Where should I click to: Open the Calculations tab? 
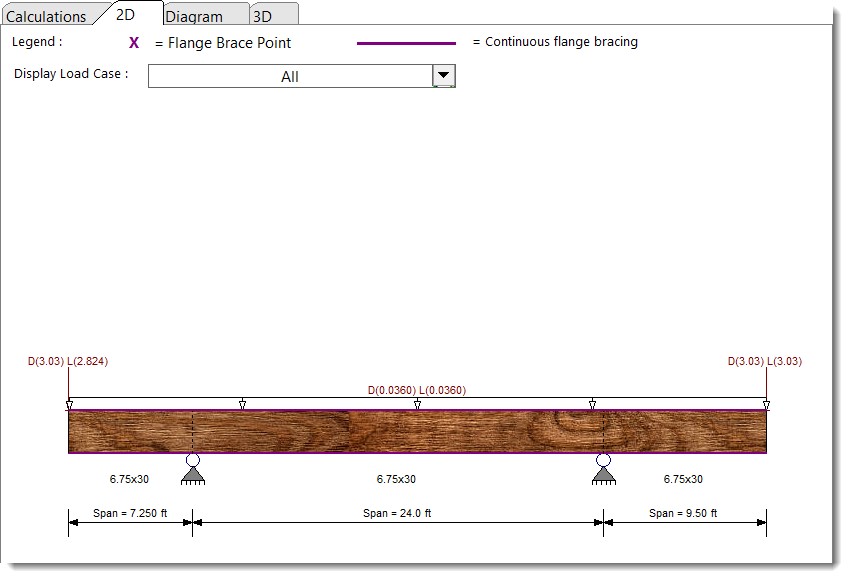tap(46, 16)
